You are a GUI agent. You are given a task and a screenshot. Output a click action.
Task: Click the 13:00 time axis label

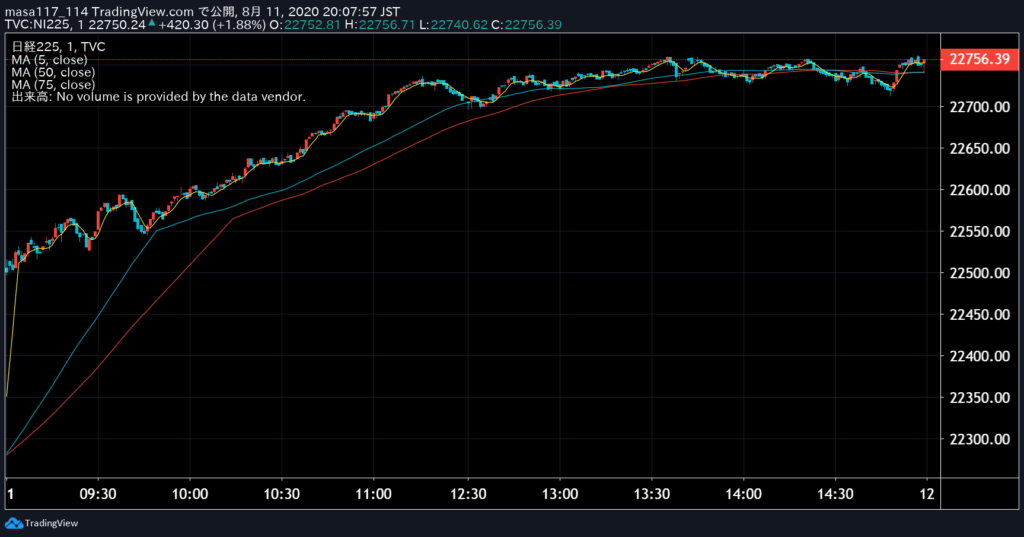pyautogui.click(x=560, y=494)
